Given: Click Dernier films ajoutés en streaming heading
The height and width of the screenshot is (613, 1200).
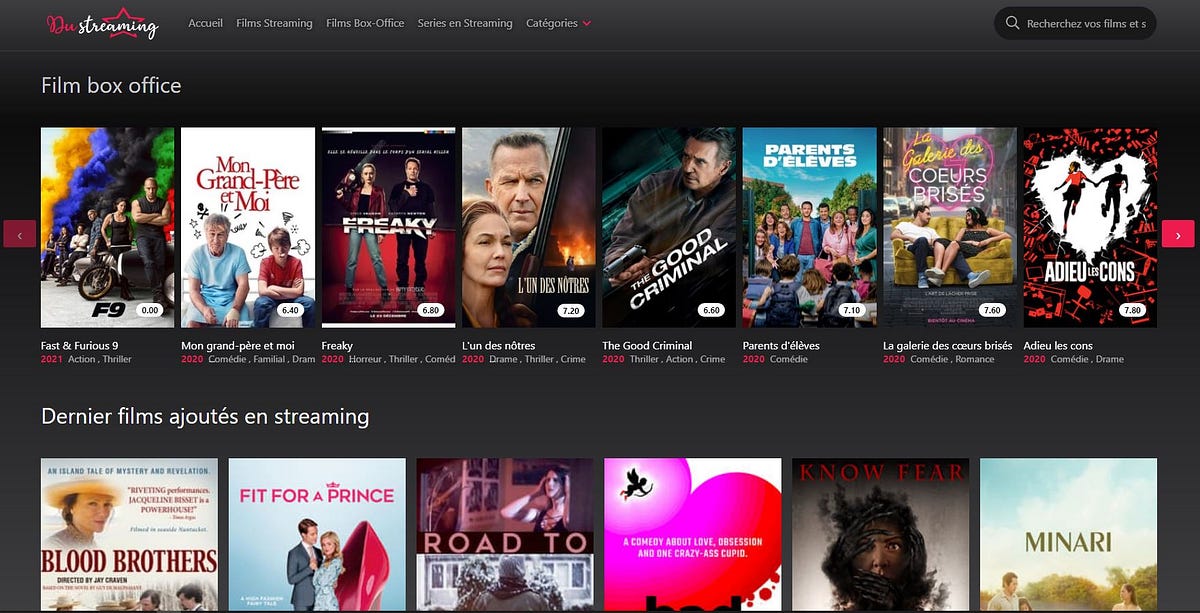Looking at the screenshot, I should 205,416.
